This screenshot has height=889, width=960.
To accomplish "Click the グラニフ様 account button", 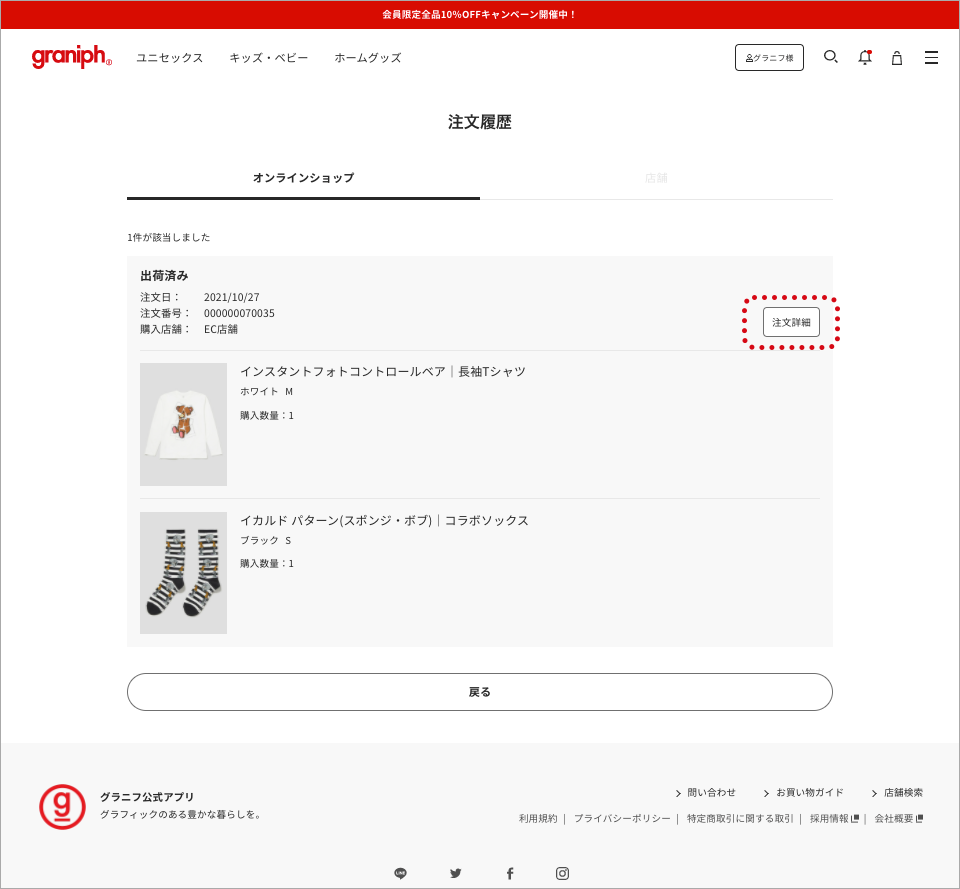I will click(769, 58).
